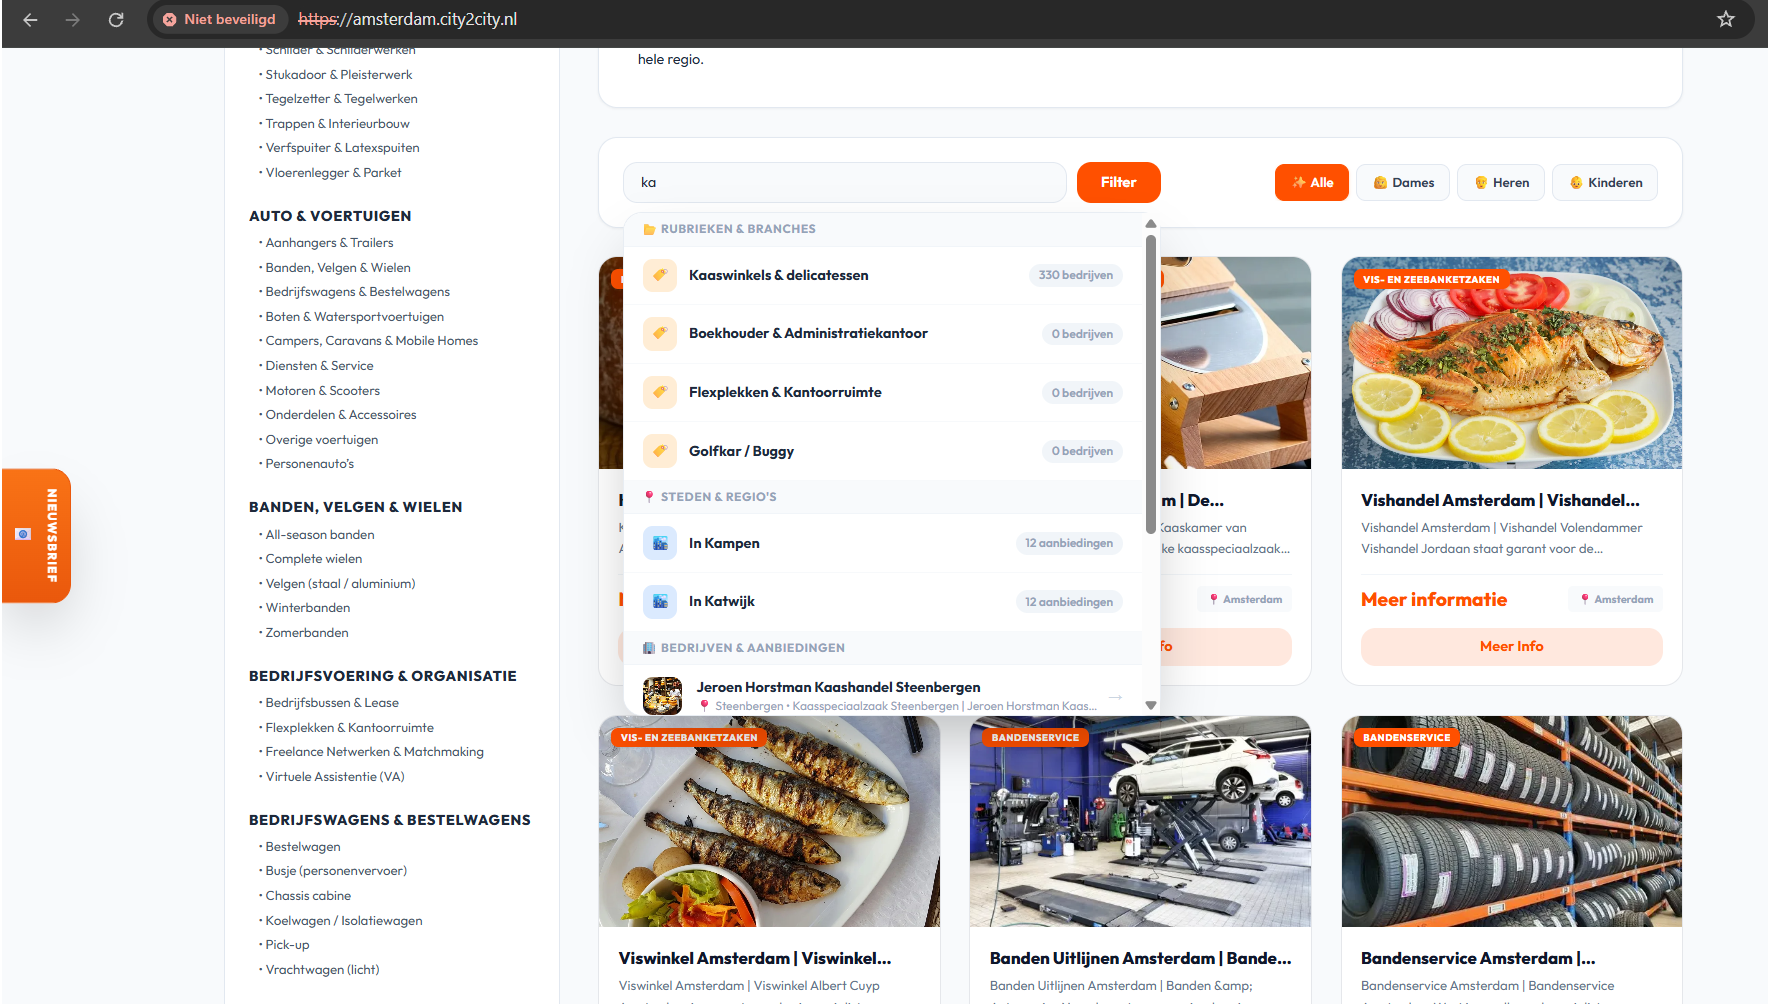The height and width of the screenshot is (1004, 1768).
Task: Open Virtuele Assistentie (VA) sidebar link
Action: (334, 777)
